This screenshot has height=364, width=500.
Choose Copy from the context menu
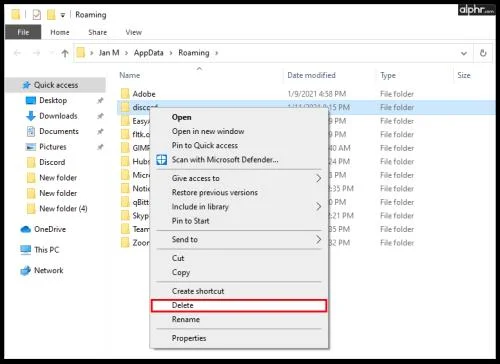pos(181,272)
